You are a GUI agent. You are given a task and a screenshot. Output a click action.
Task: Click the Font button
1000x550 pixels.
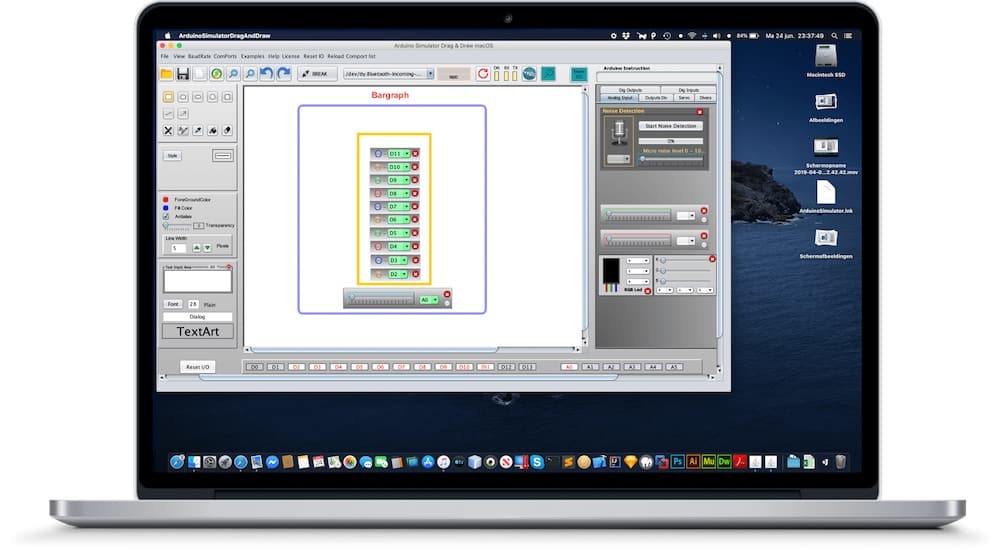pyautogui.click(x=173, y=304)
